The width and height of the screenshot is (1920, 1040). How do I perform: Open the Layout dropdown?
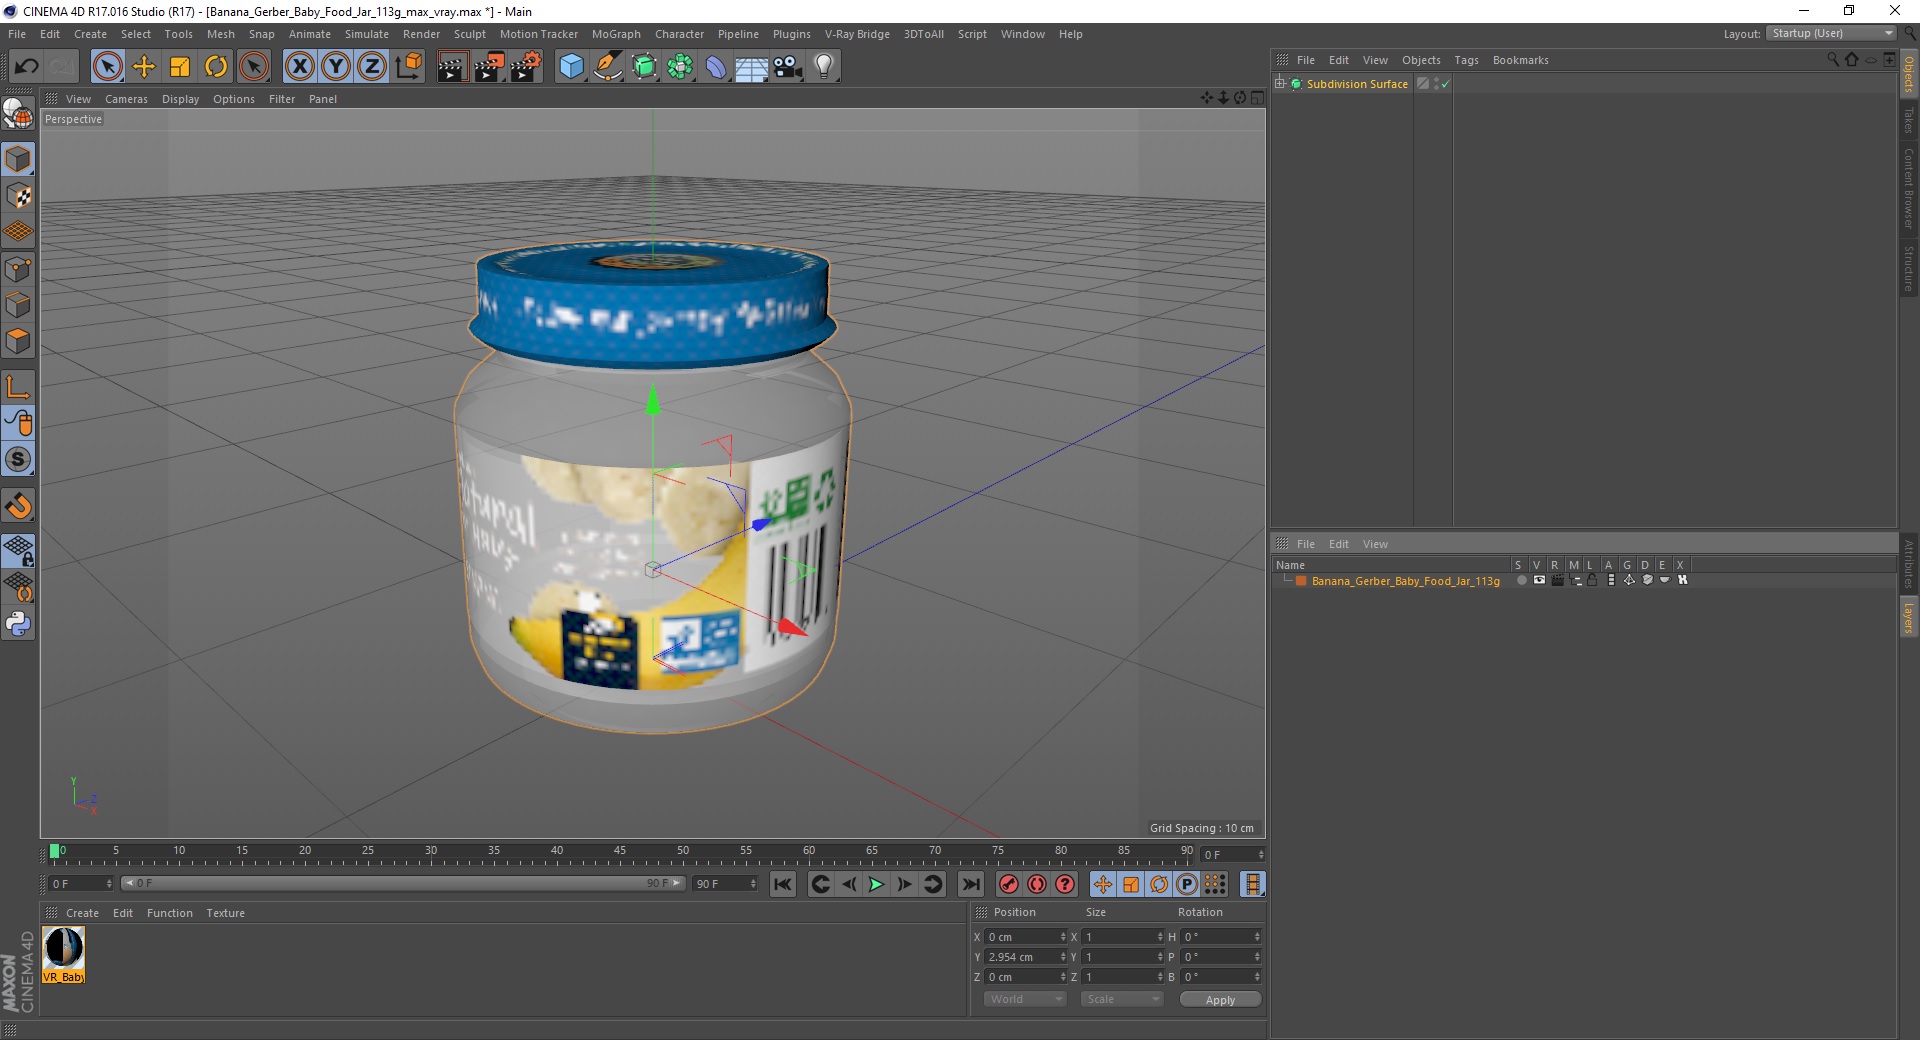pyautogui.click(x=1832, y=33)
